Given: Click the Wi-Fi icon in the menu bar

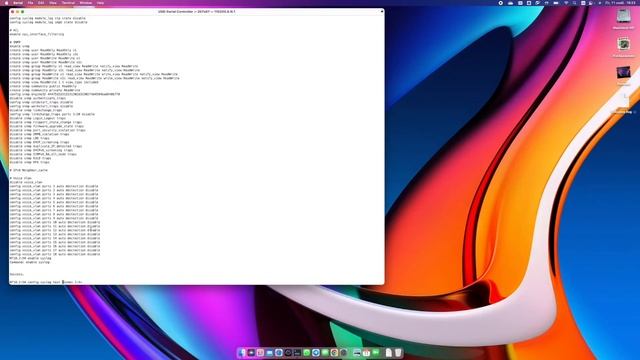Looking at the screenshot, I should point(567,3).
